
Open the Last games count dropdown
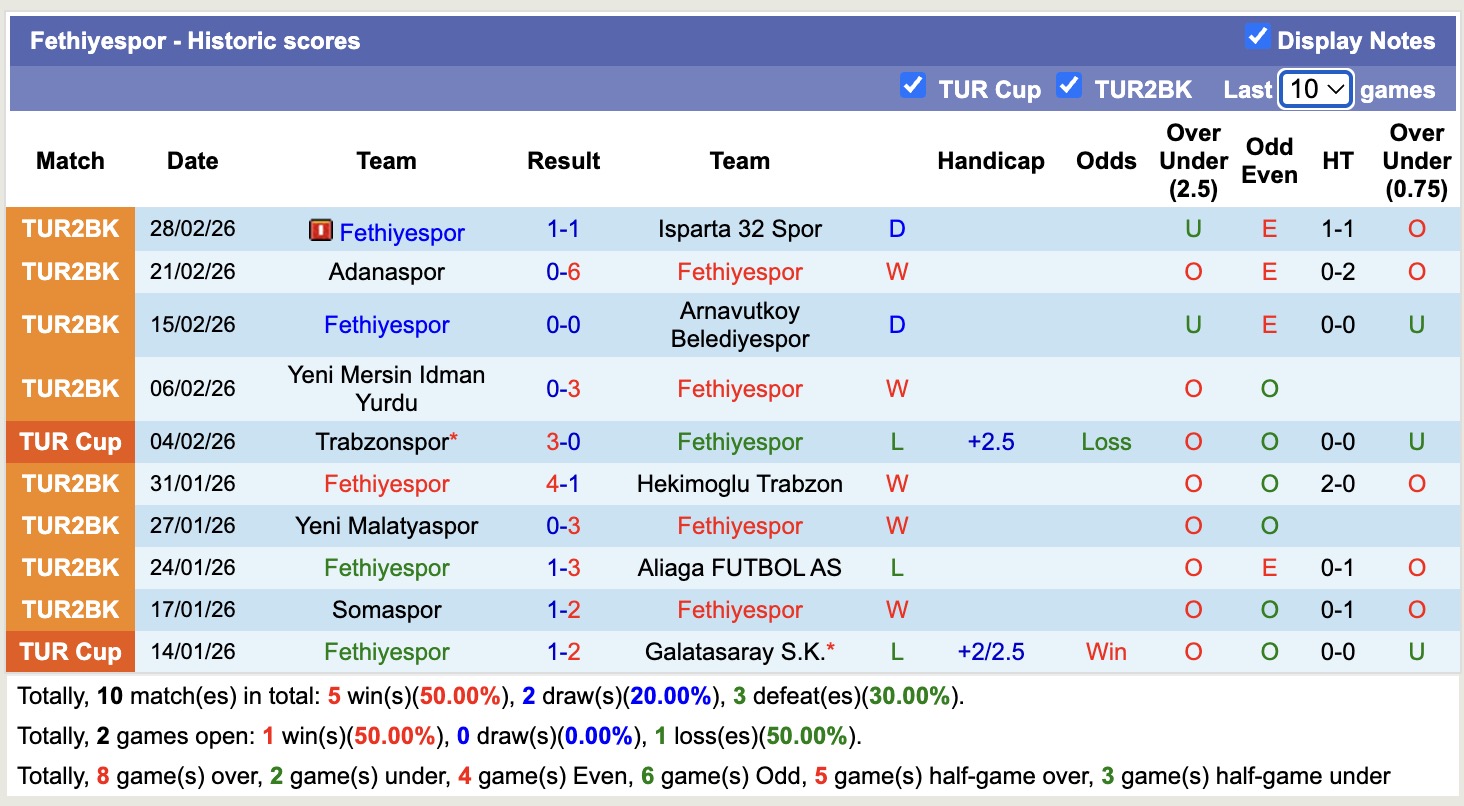[x=1314, y=88]
